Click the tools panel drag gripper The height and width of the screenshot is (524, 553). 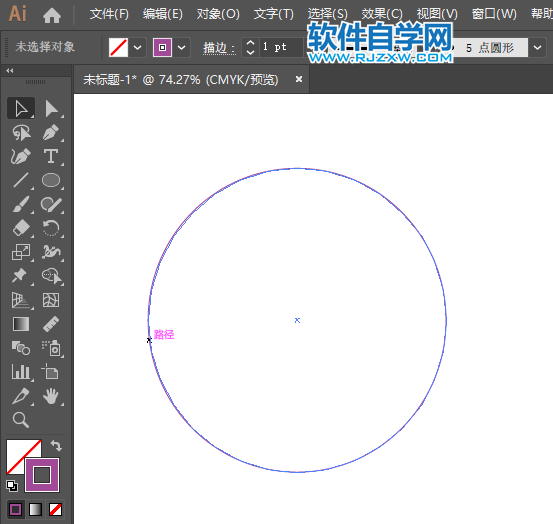coord(36,82)
